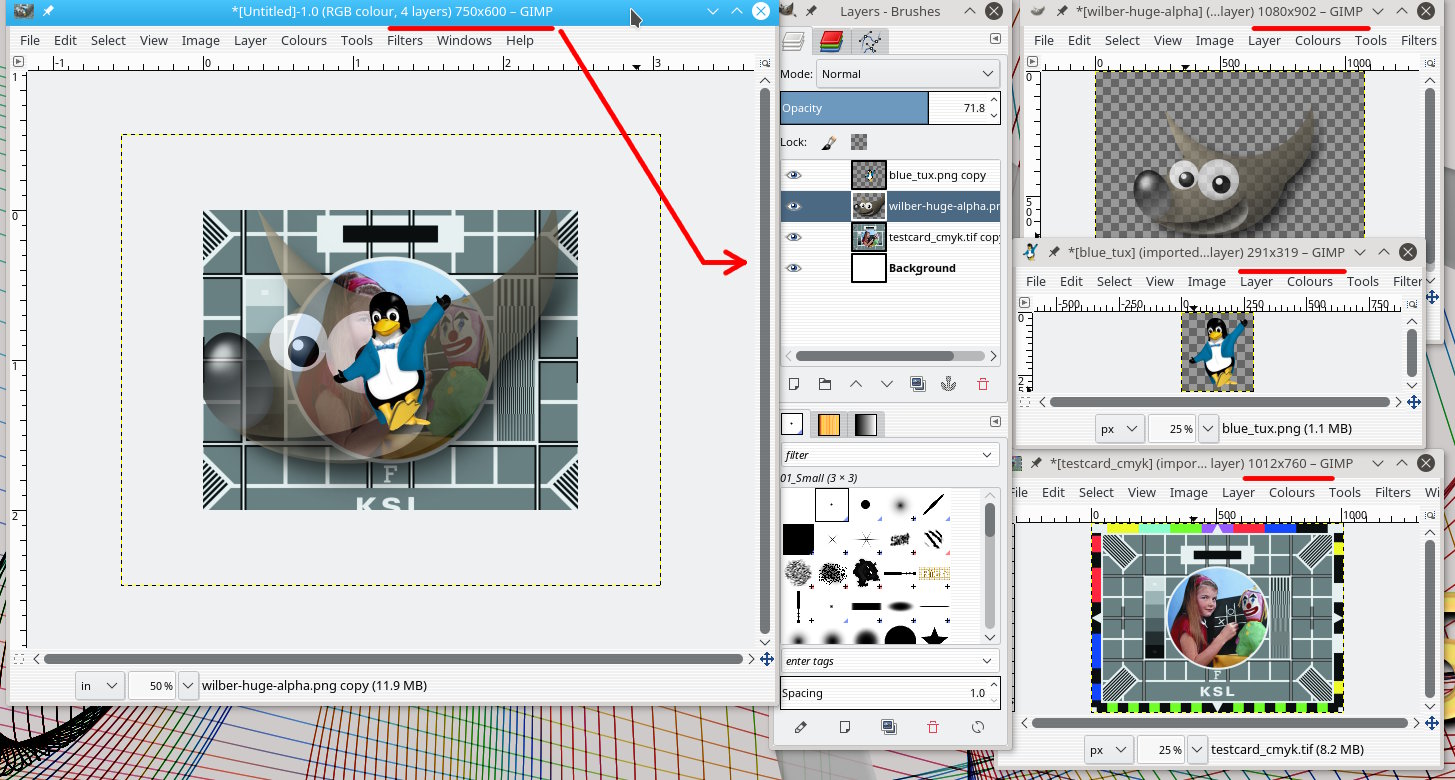Toggle quick mask in Untitled window

18,659
